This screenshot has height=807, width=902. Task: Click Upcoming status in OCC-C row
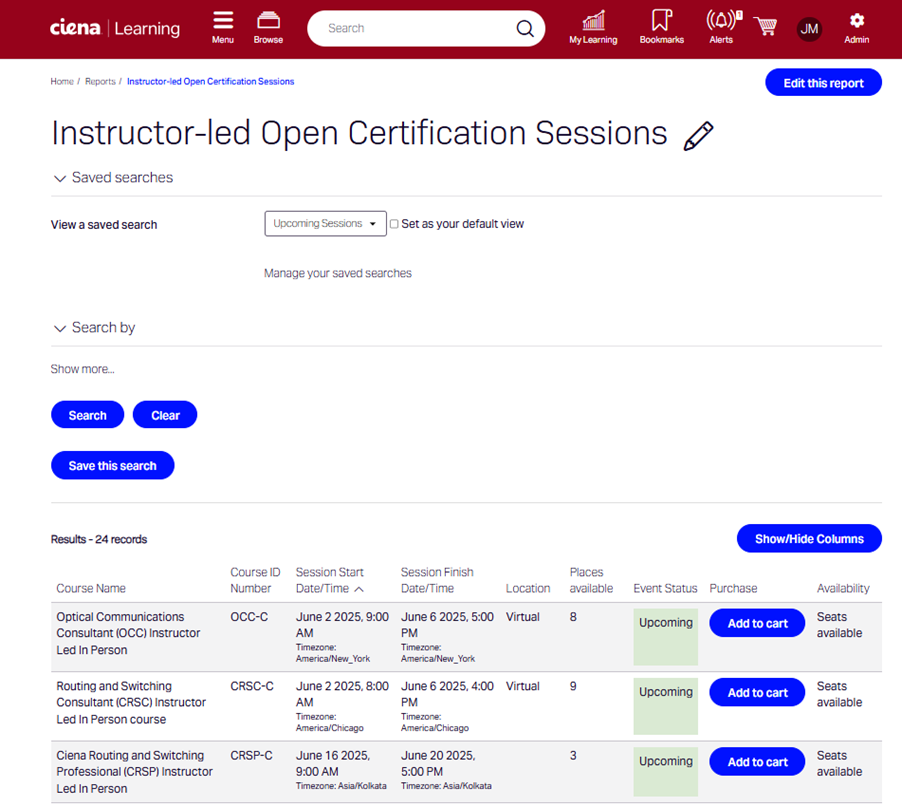666,623
